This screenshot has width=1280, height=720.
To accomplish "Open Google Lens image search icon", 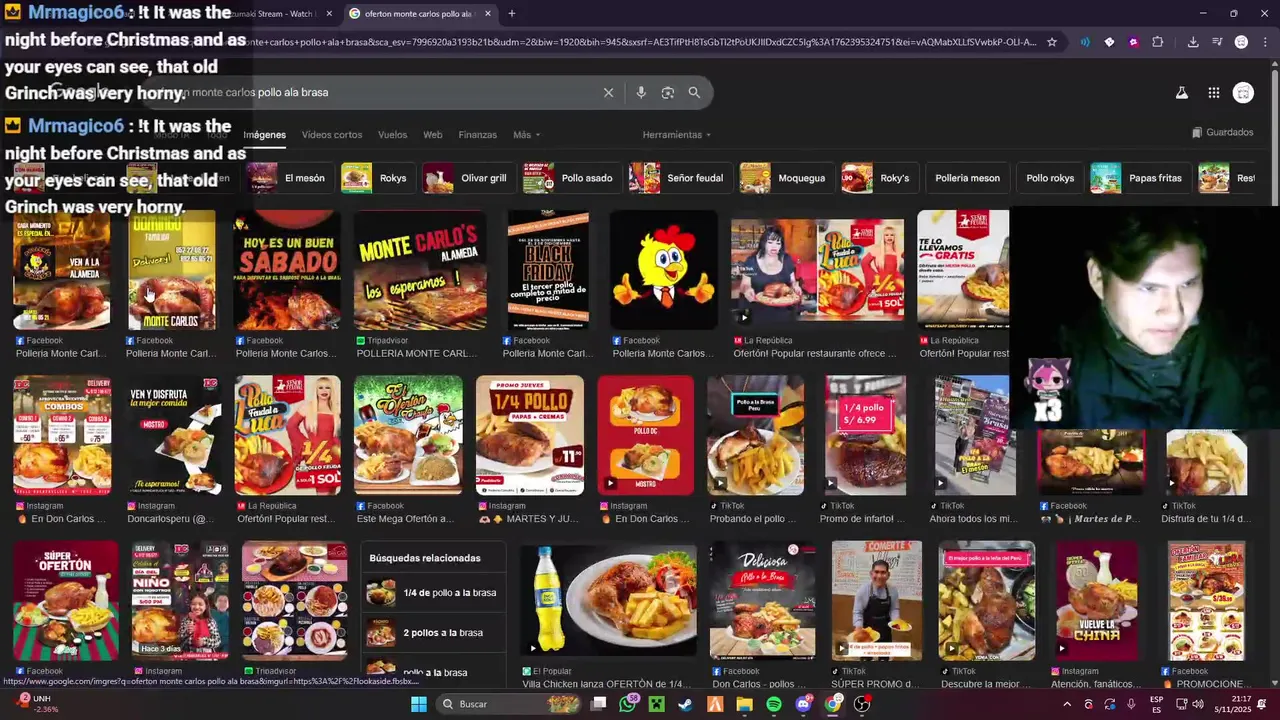I will coord(668,92).
